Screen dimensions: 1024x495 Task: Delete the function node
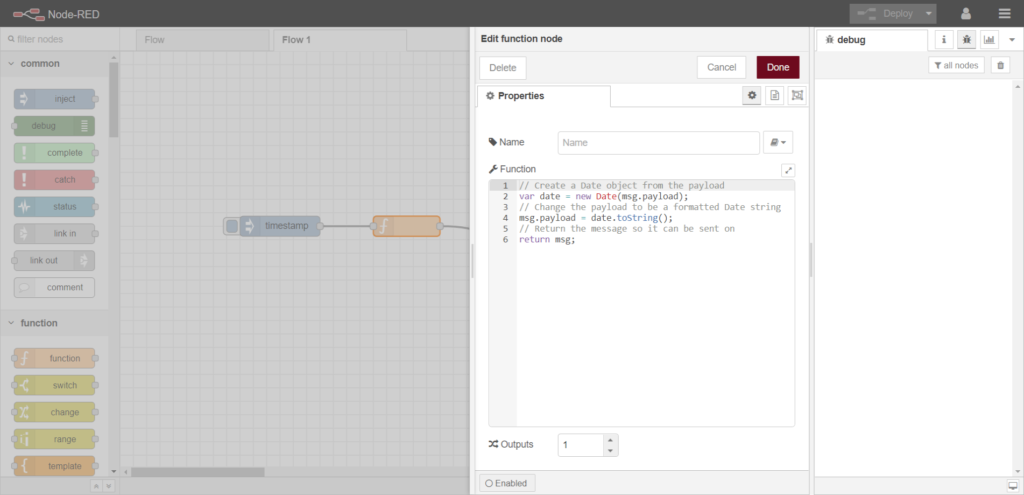pos(503,68)
